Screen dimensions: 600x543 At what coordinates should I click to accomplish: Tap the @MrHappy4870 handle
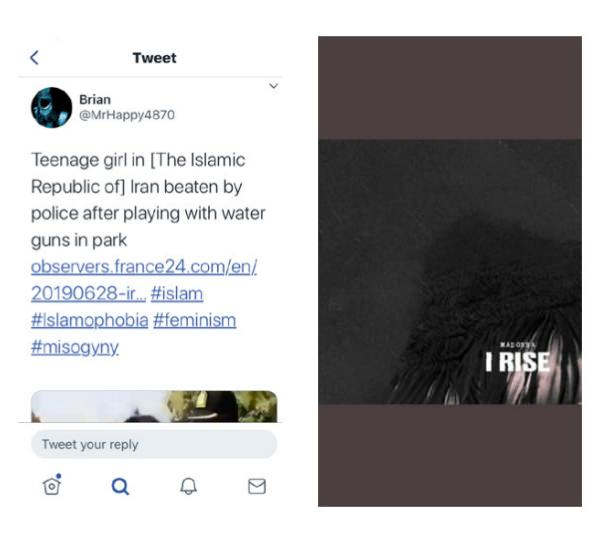pyautogui.click(x=127, y=115)
